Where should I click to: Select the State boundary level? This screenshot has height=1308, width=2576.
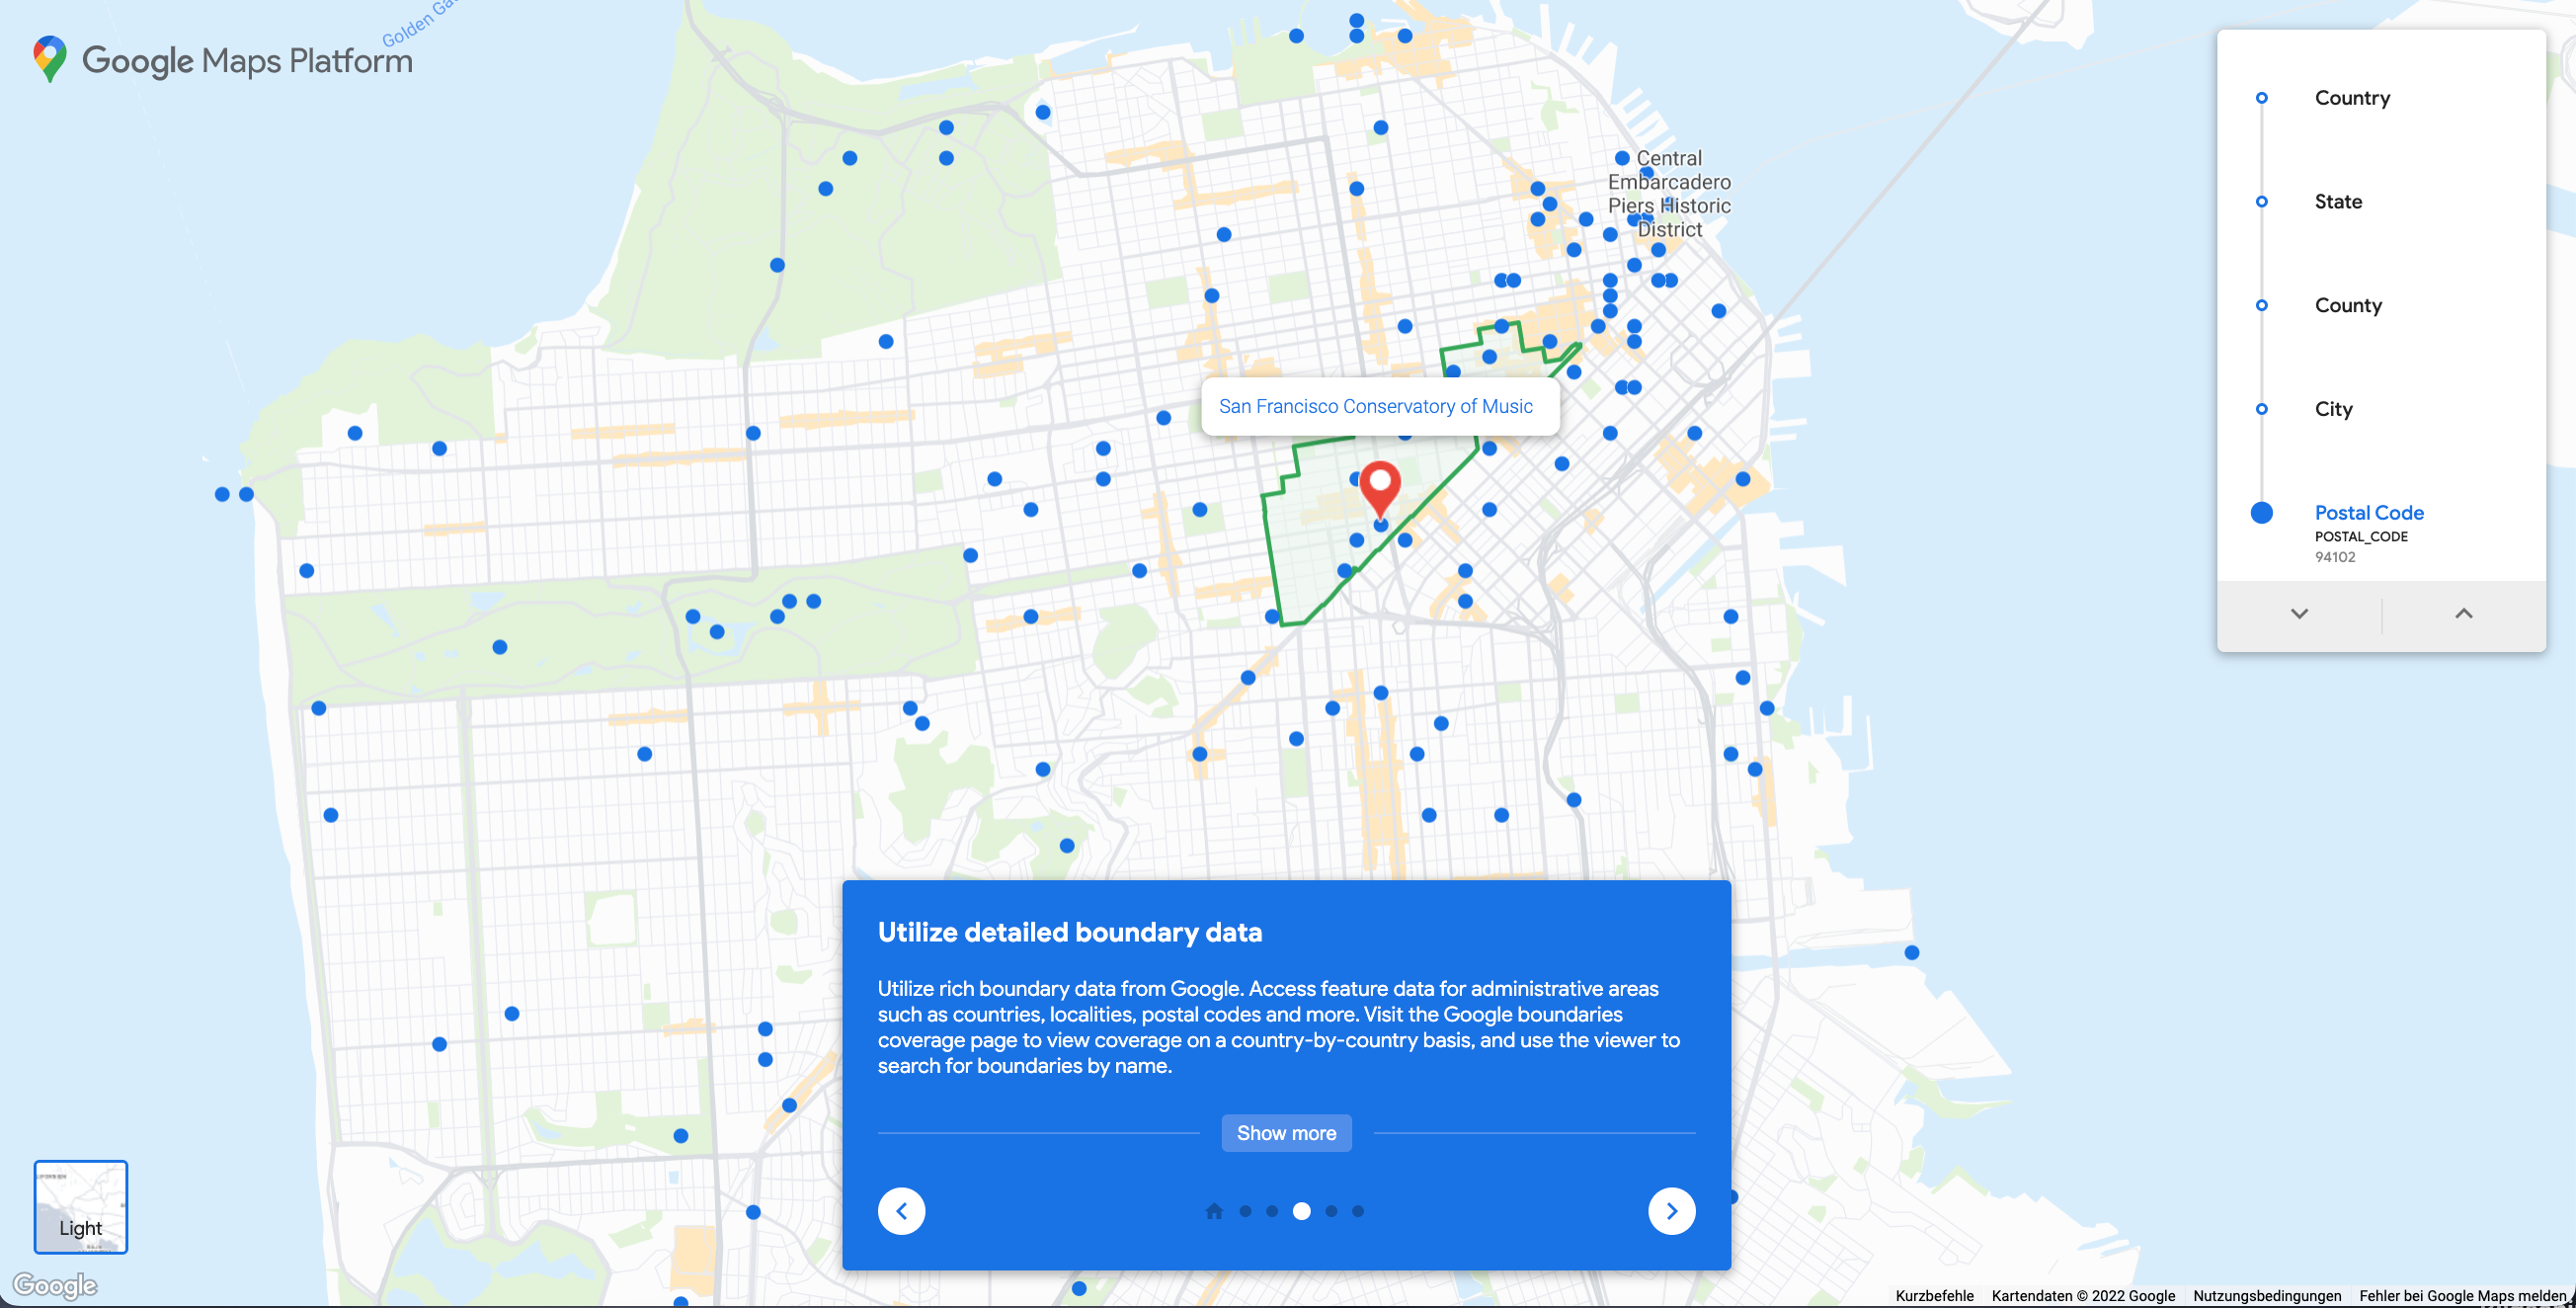[2338, 202]
